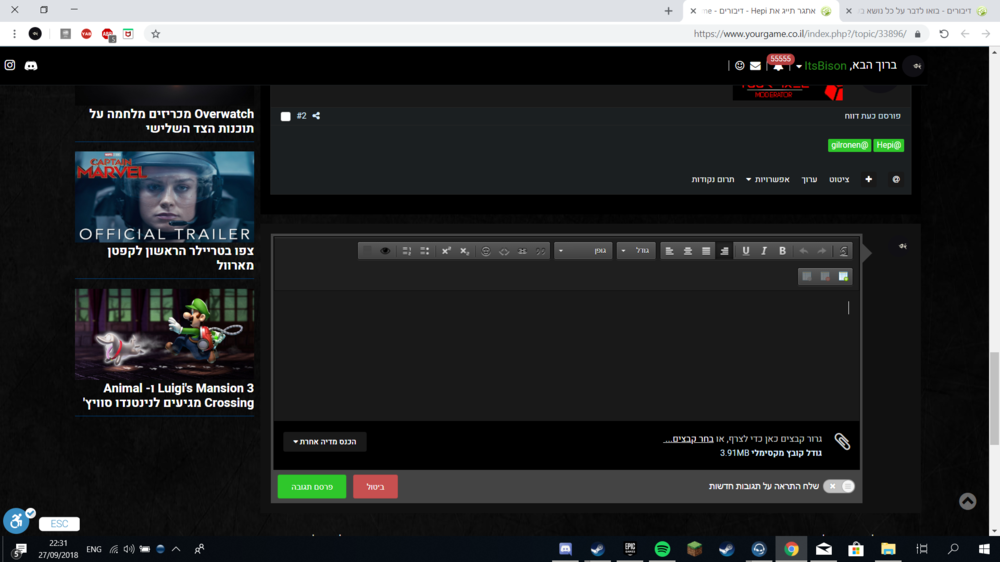Click the eye preview icon in editor toolbar
1000x562 pixels.
click(x=385, y=251)
